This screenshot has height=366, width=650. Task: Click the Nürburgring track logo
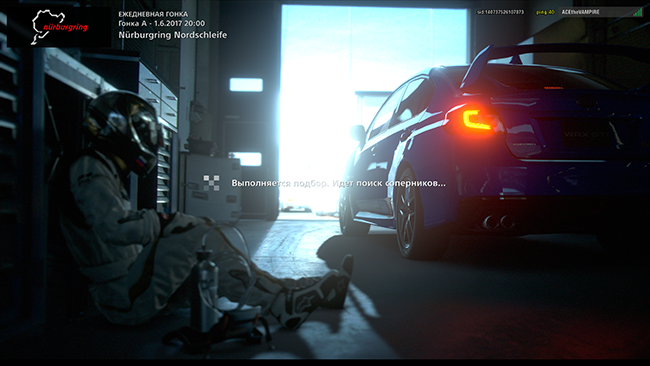(60, 27)
